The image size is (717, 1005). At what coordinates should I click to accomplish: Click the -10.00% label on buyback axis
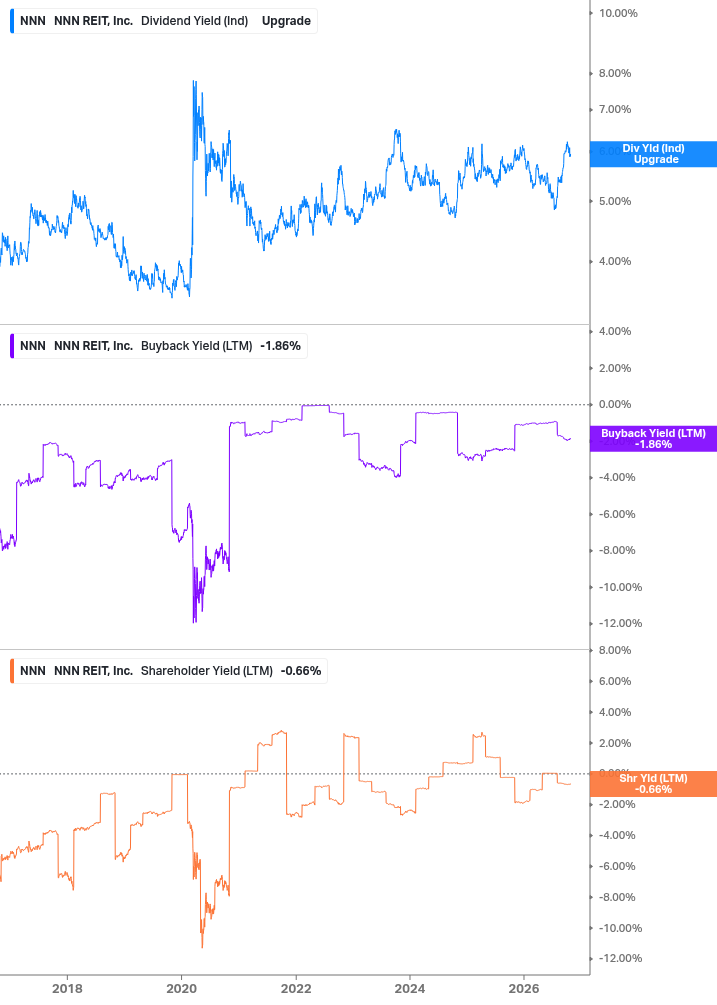coord(620,587)
